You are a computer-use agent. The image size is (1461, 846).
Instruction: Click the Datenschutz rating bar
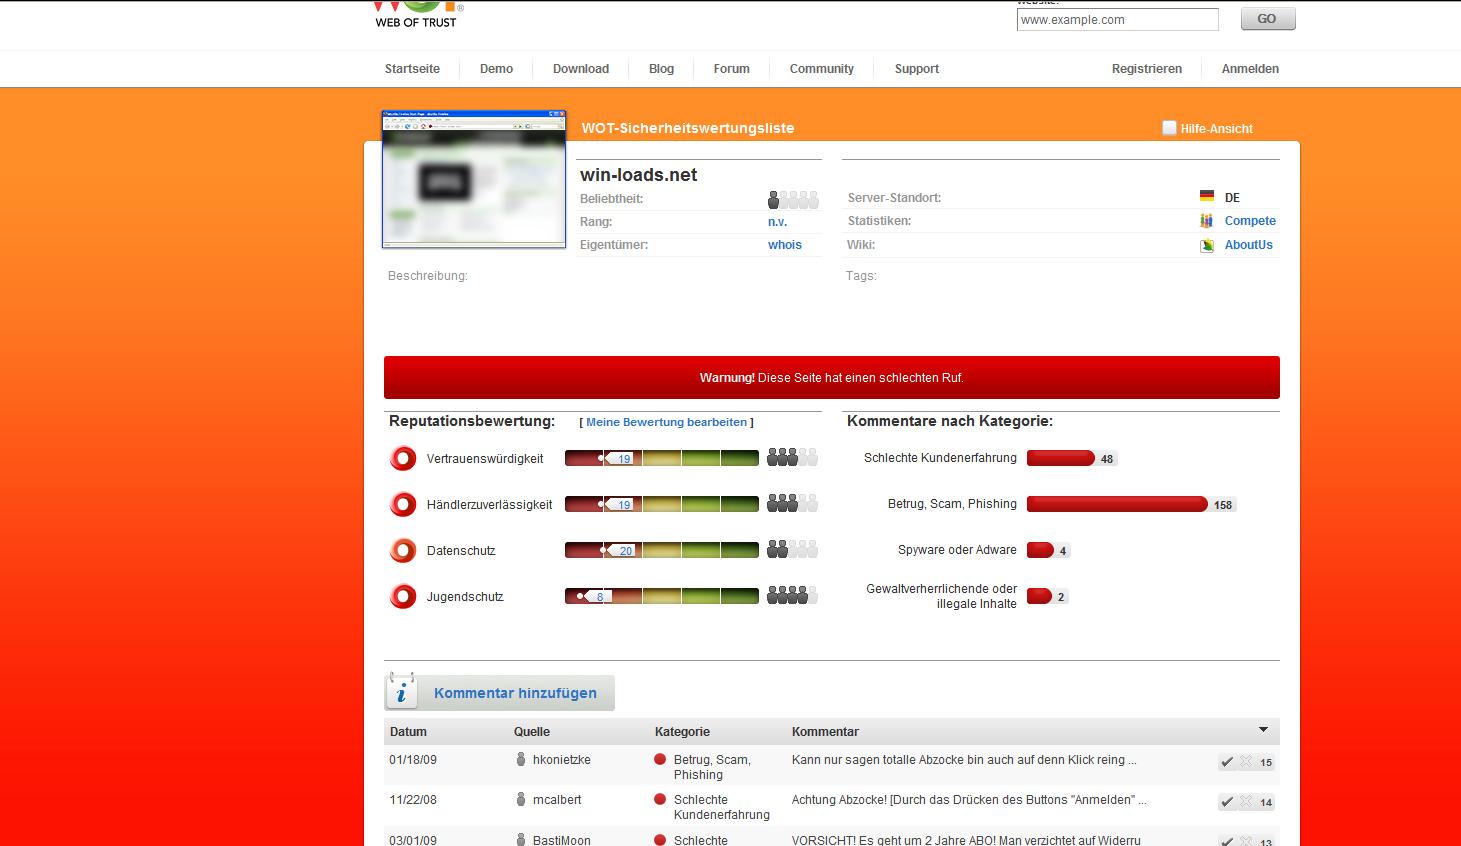[661, 550]
